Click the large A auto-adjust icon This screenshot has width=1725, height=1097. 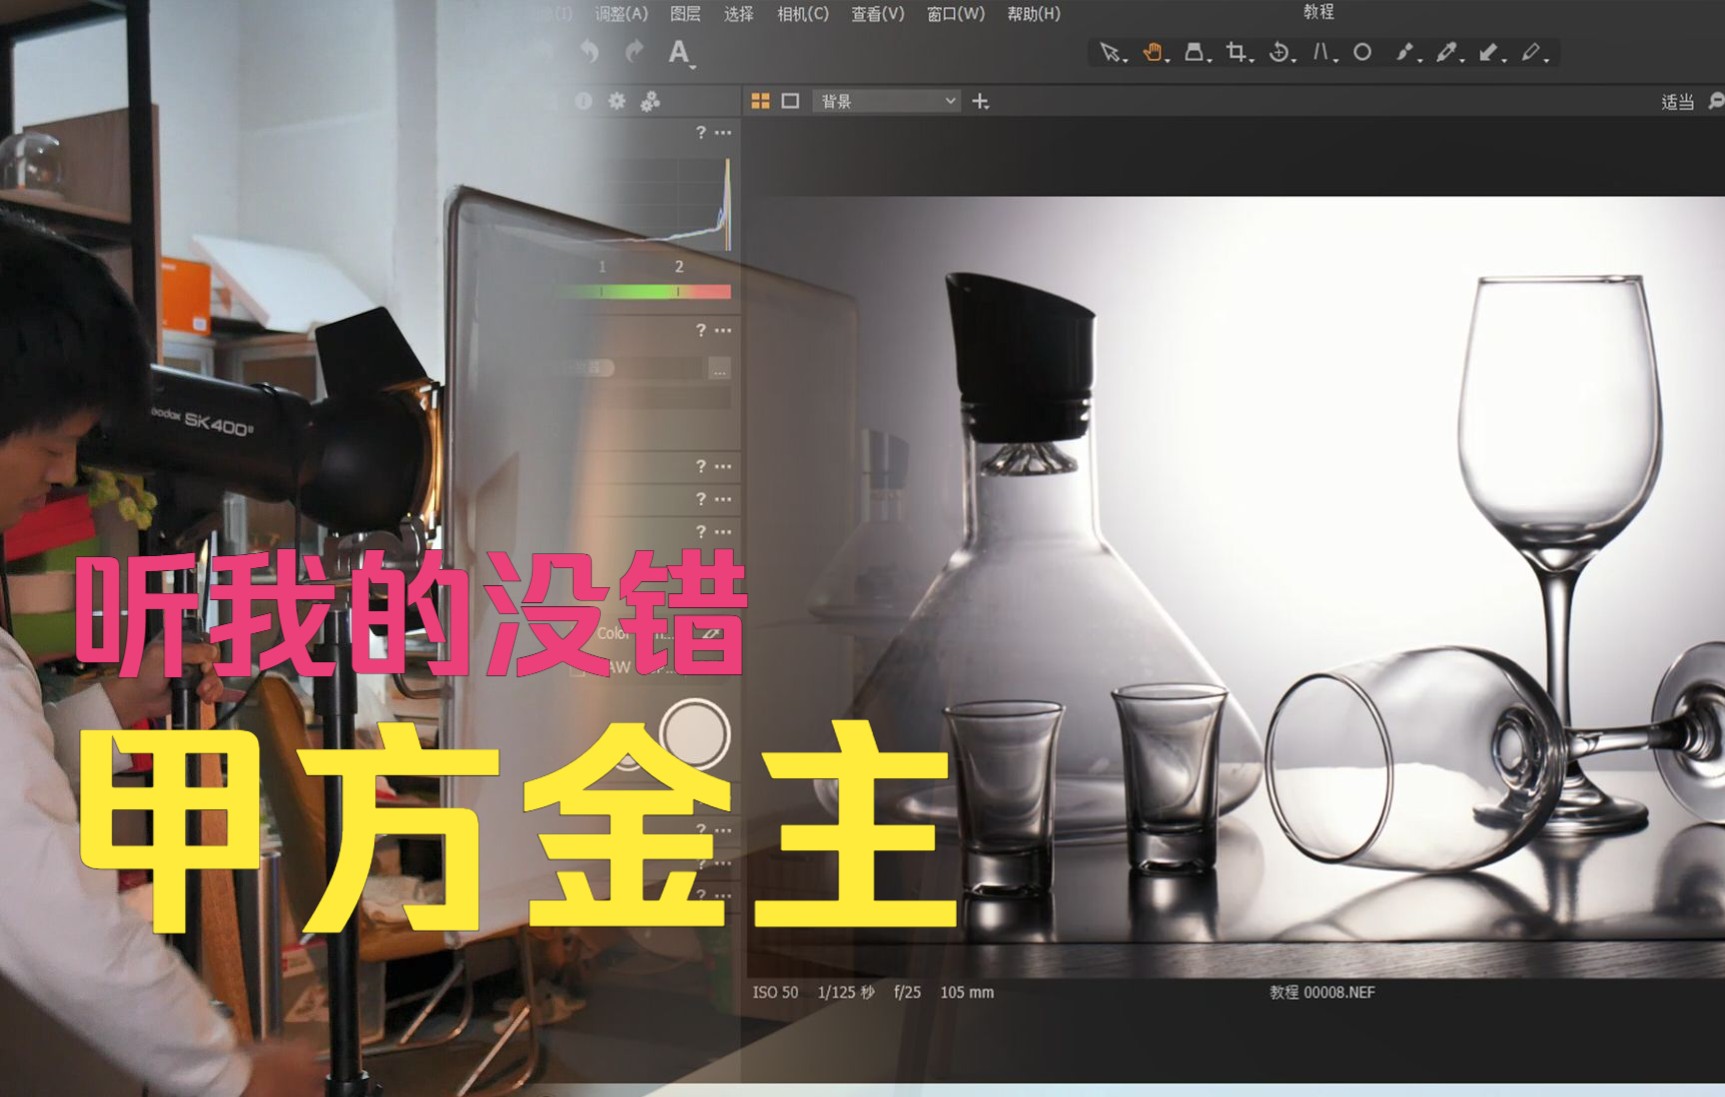coord(678,52)
